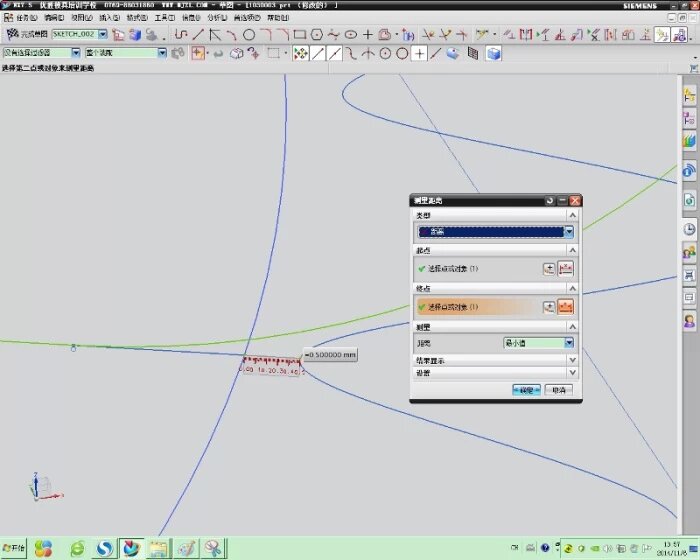The height and width of the screenshot is (560, 700).
Task: Expand the Settings section
Action: [572, 372]
